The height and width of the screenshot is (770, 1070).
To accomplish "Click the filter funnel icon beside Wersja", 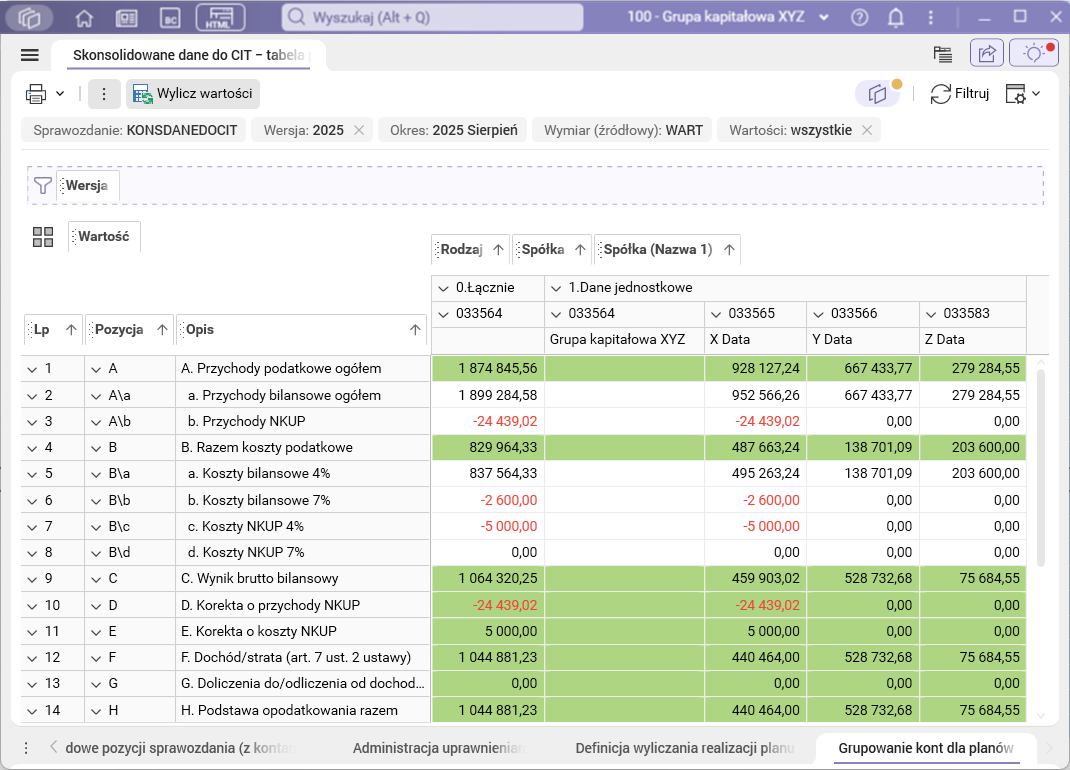I will [x=42, y=185].
